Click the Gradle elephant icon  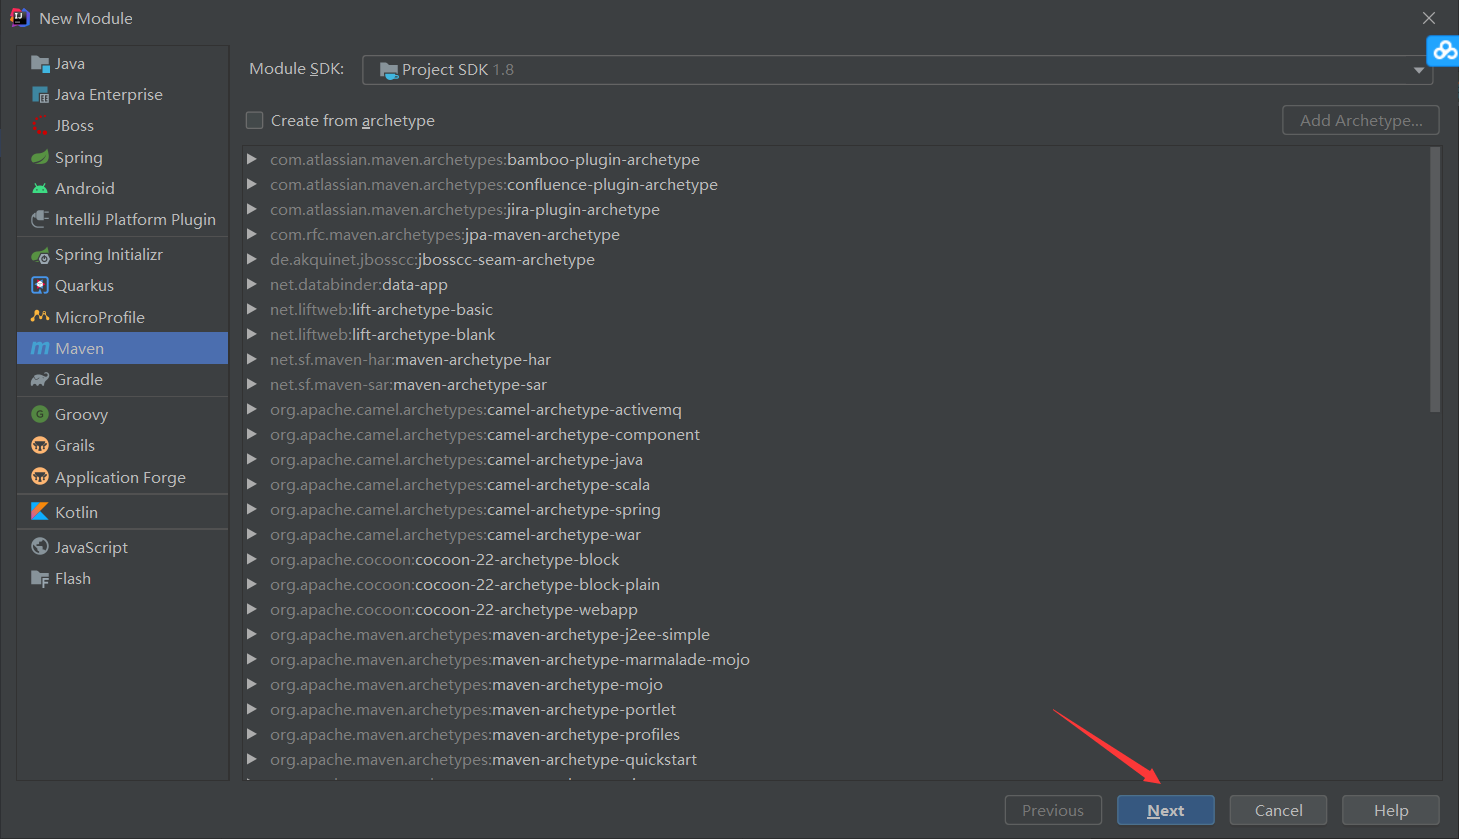coord(40,379)
